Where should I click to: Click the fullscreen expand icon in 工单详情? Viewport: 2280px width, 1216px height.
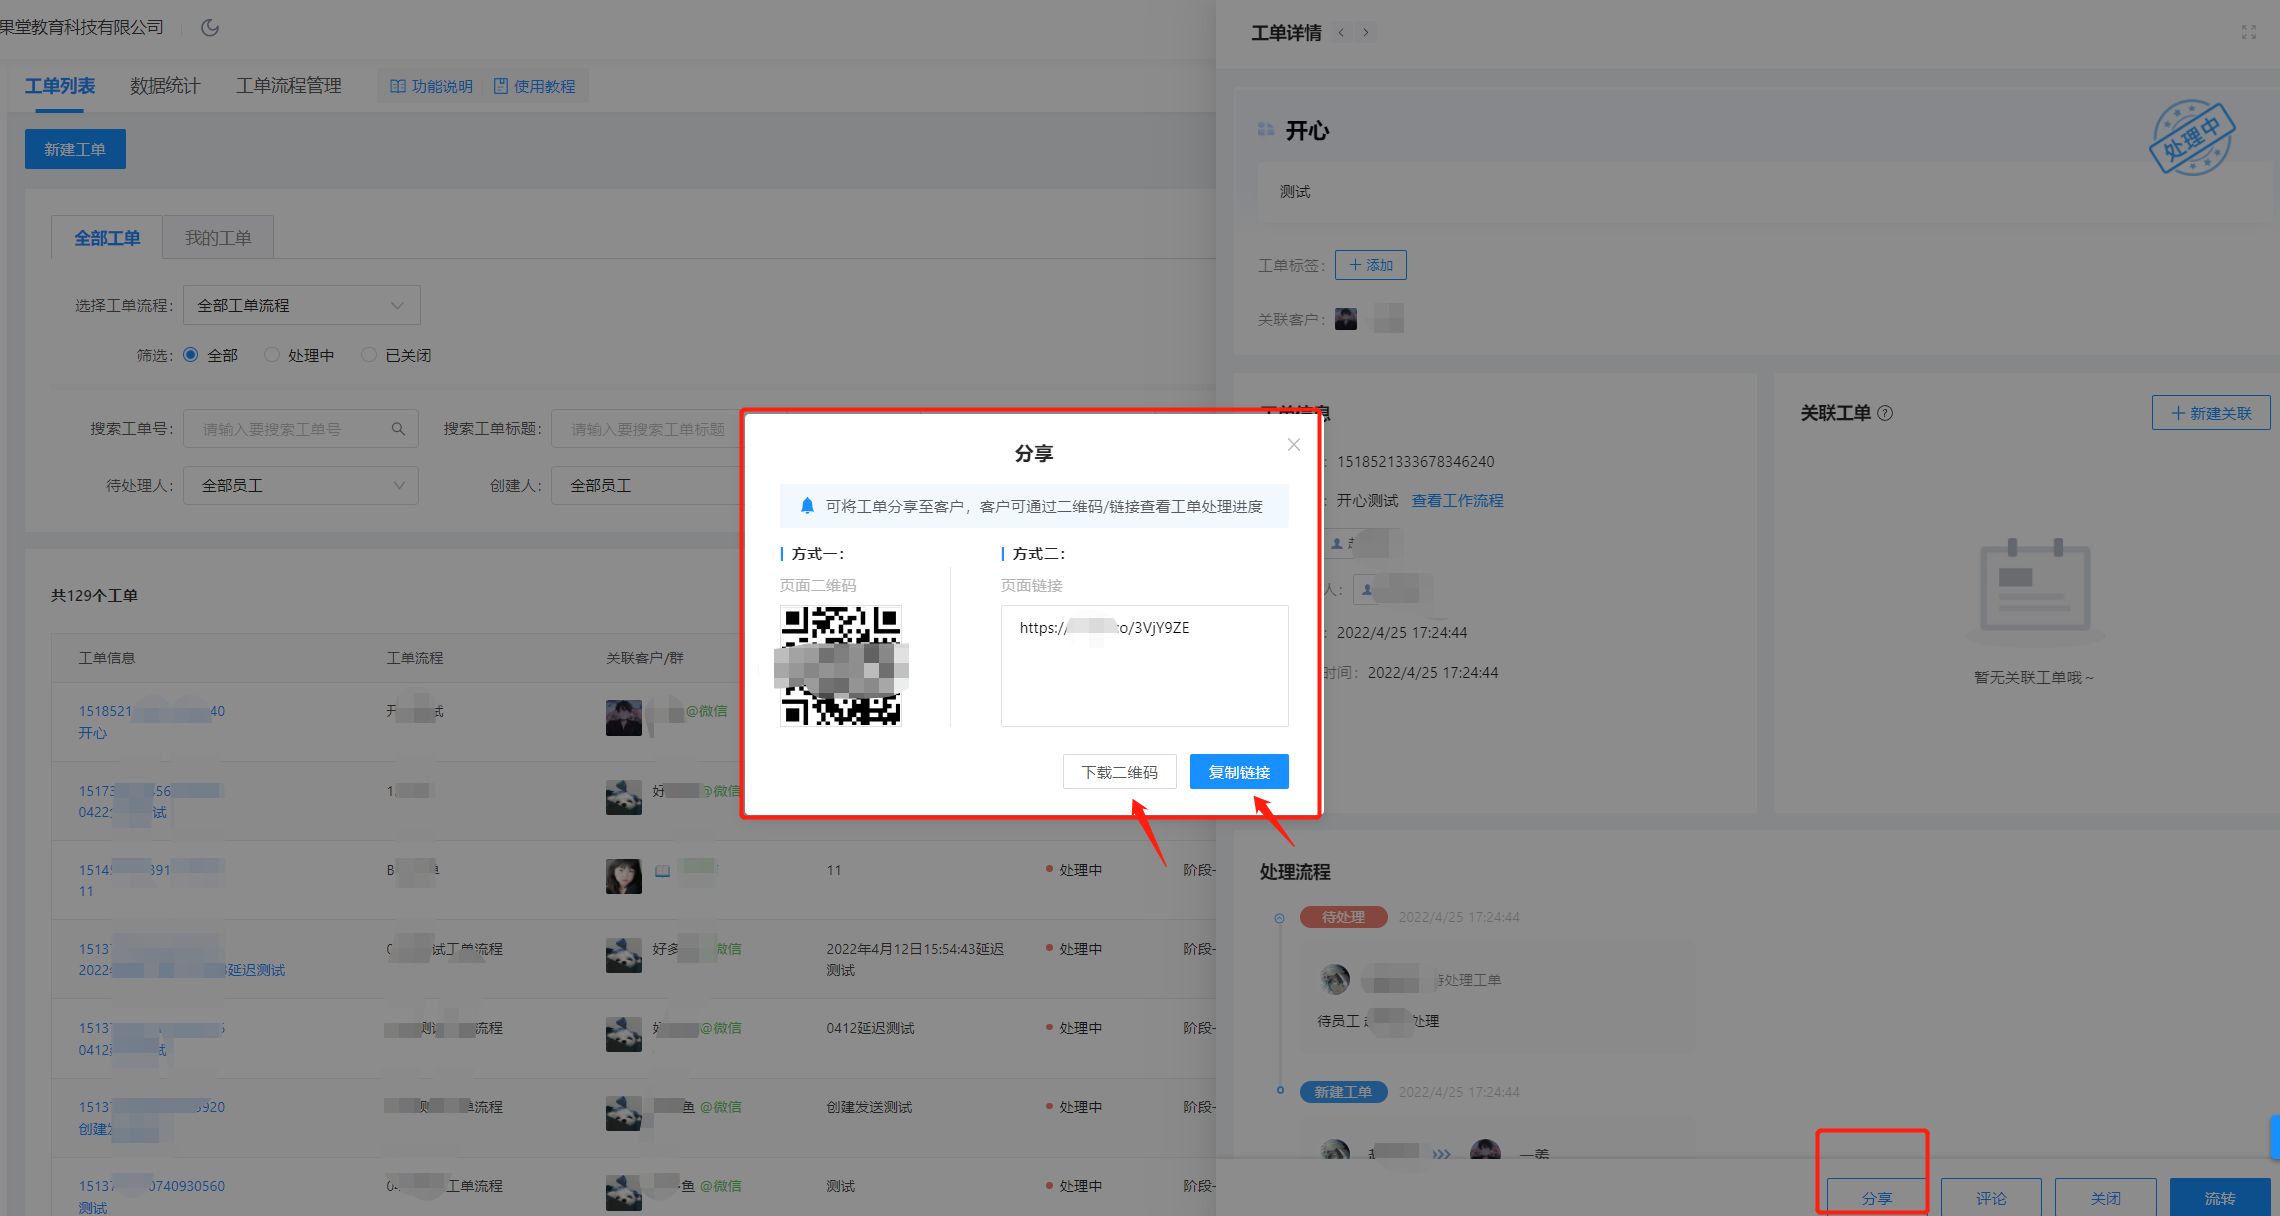[x=2249, y=33]
